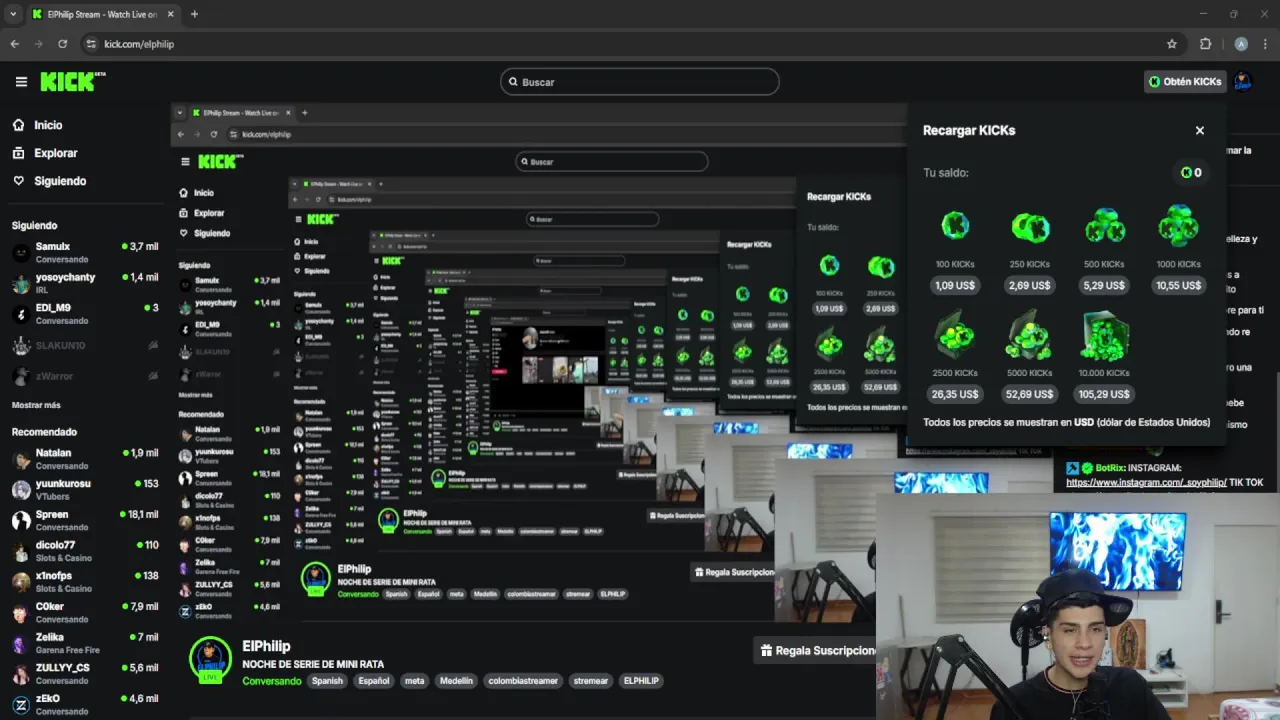Click ElPhilip streamer avatar with LIVE badge
The width and height of the screenshot is (1280, 720).
click(x=210, y=659)
